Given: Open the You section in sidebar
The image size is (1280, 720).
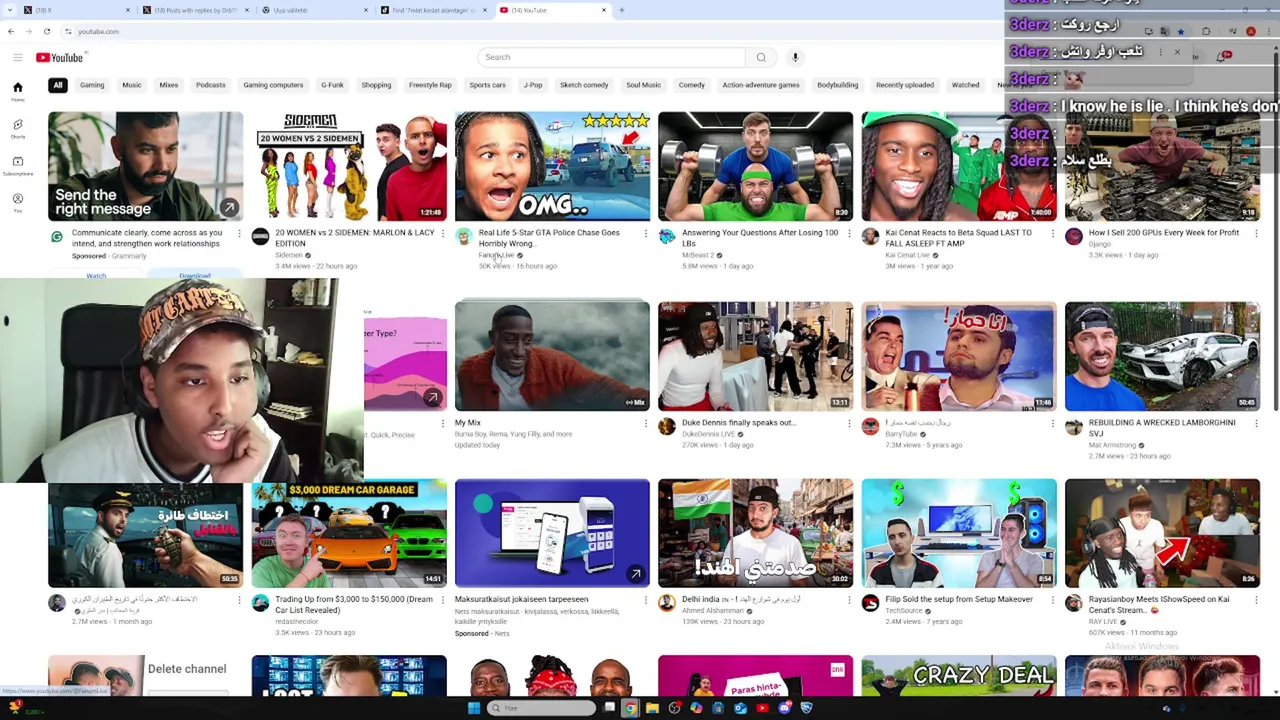Looking at the screenshot, I should pyautogui.click(x=17, y=202).
